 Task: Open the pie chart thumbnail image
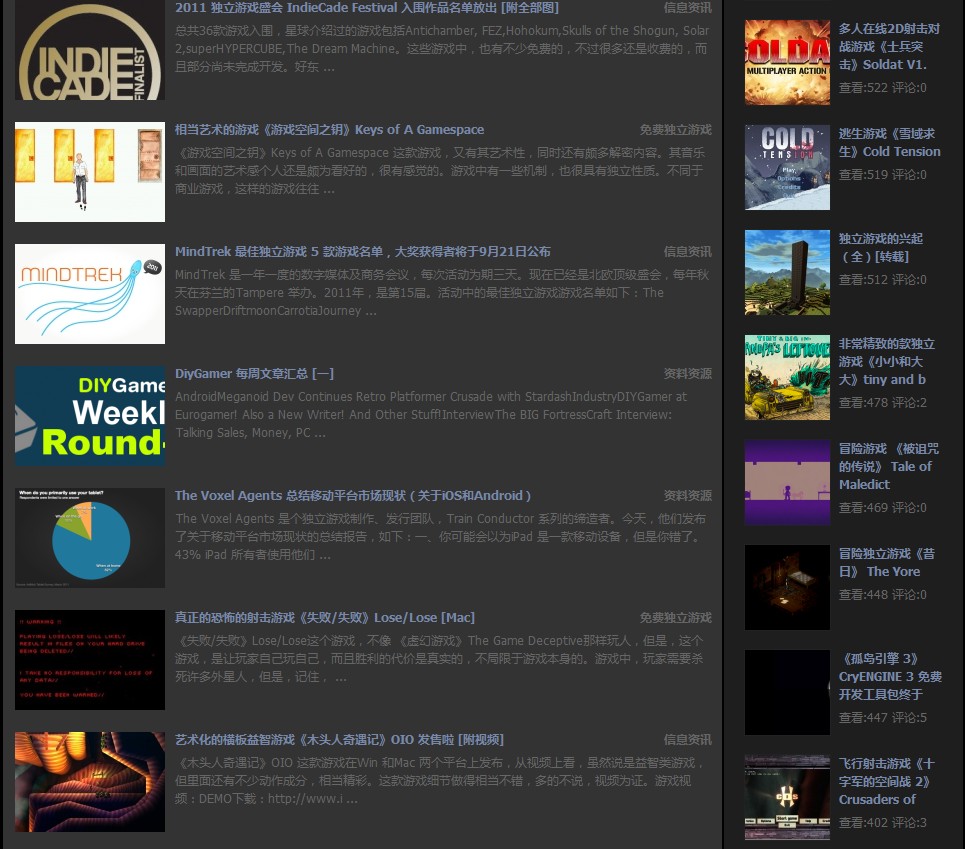(90, 538)
